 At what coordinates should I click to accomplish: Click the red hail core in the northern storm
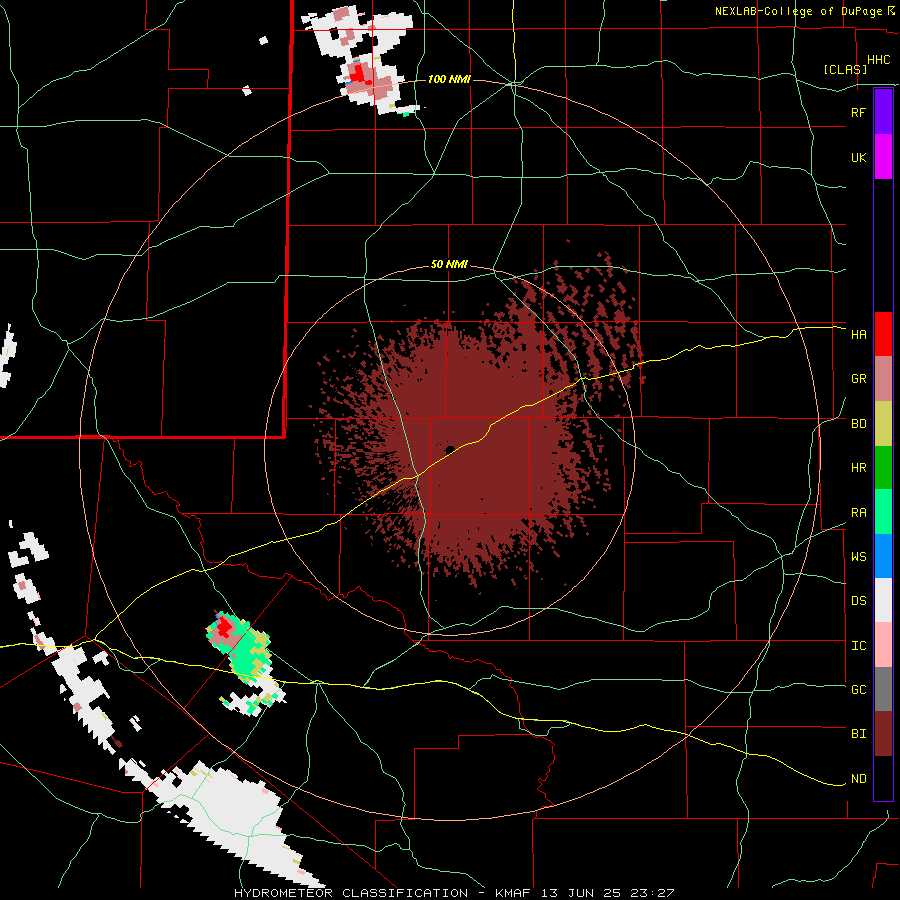[358, 75]
